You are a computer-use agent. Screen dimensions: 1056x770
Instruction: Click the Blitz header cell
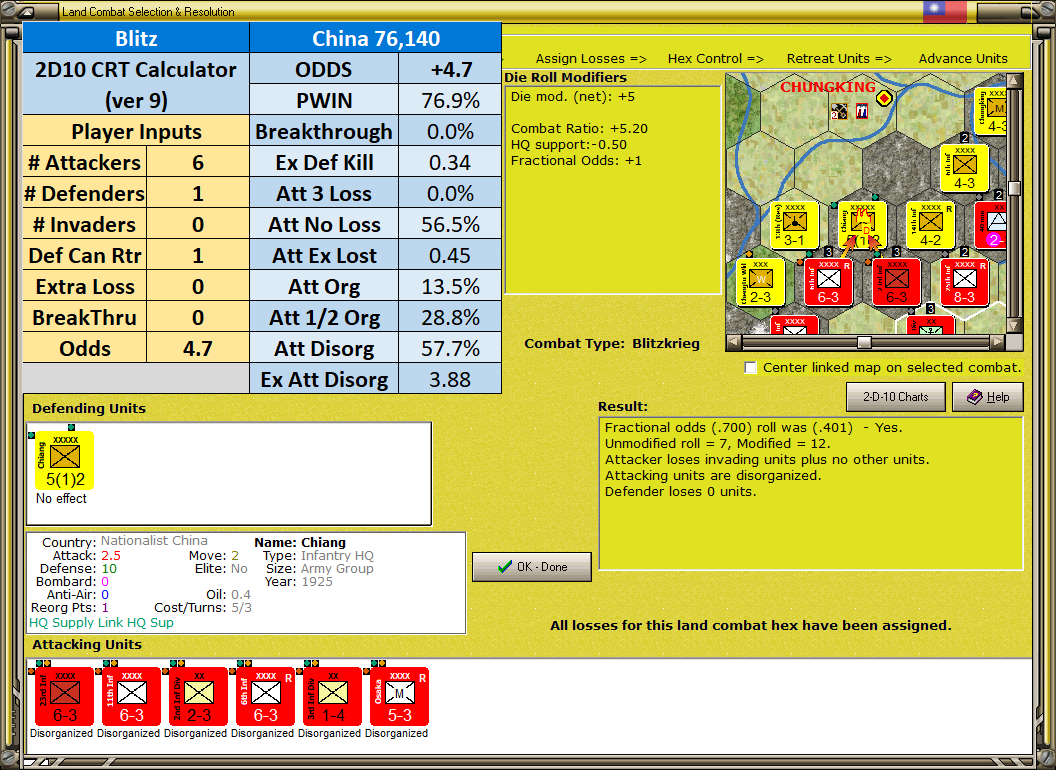coord(136,38)
